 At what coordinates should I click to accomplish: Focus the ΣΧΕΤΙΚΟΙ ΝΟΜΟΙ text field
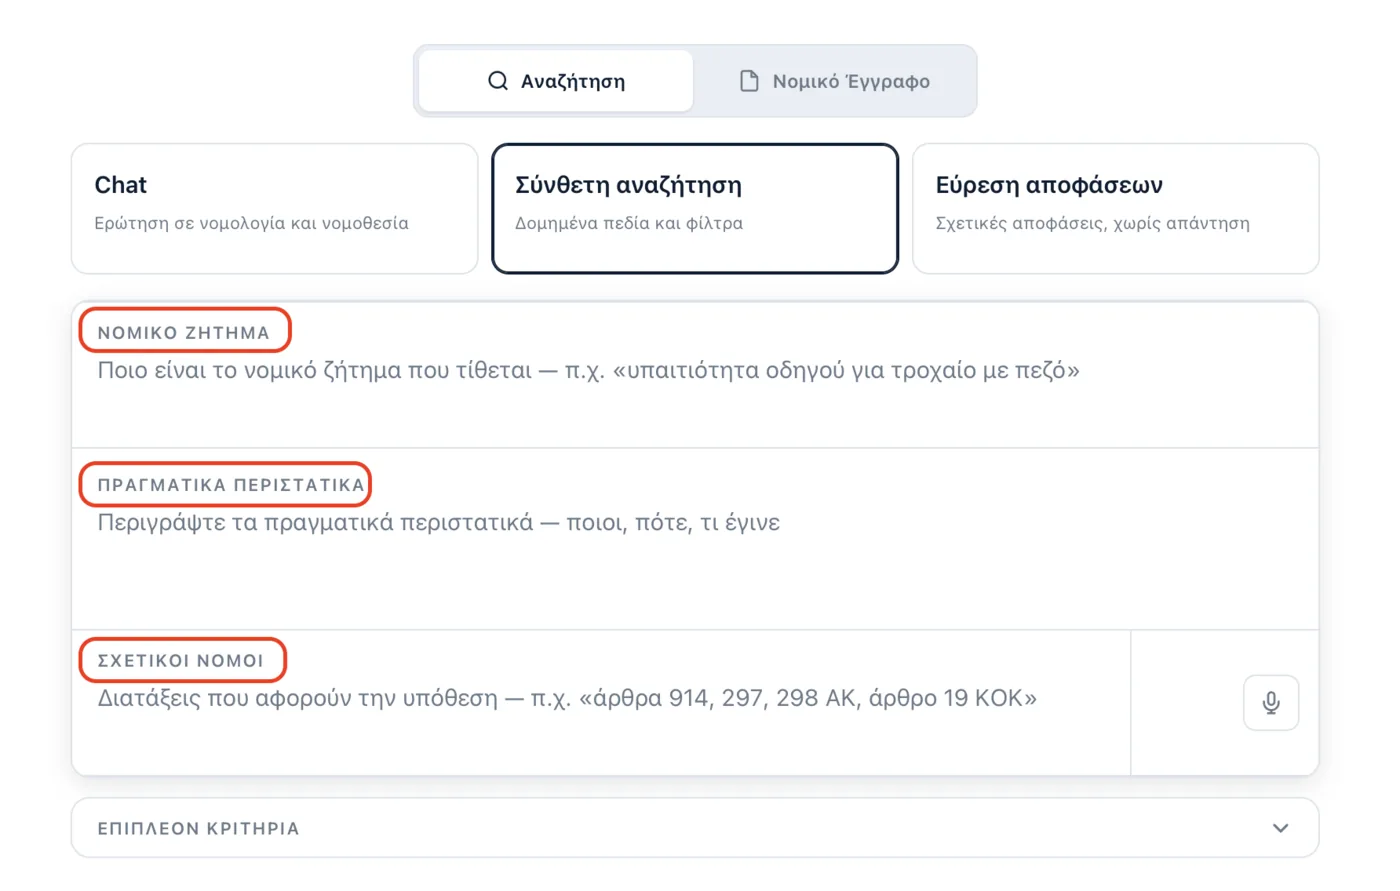[601, 703]
